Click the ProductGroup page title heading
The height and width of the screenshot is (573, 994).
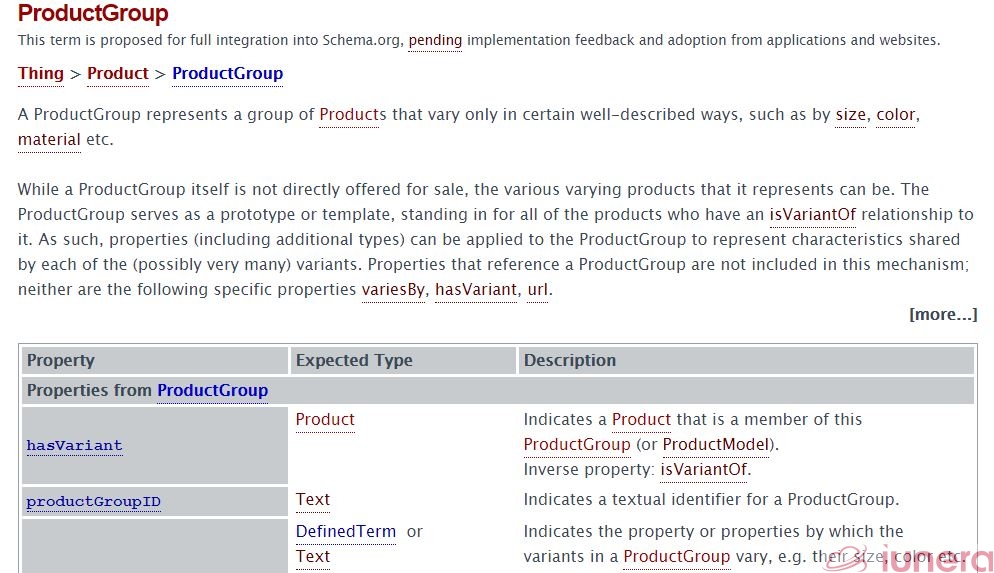click(93, 14)
